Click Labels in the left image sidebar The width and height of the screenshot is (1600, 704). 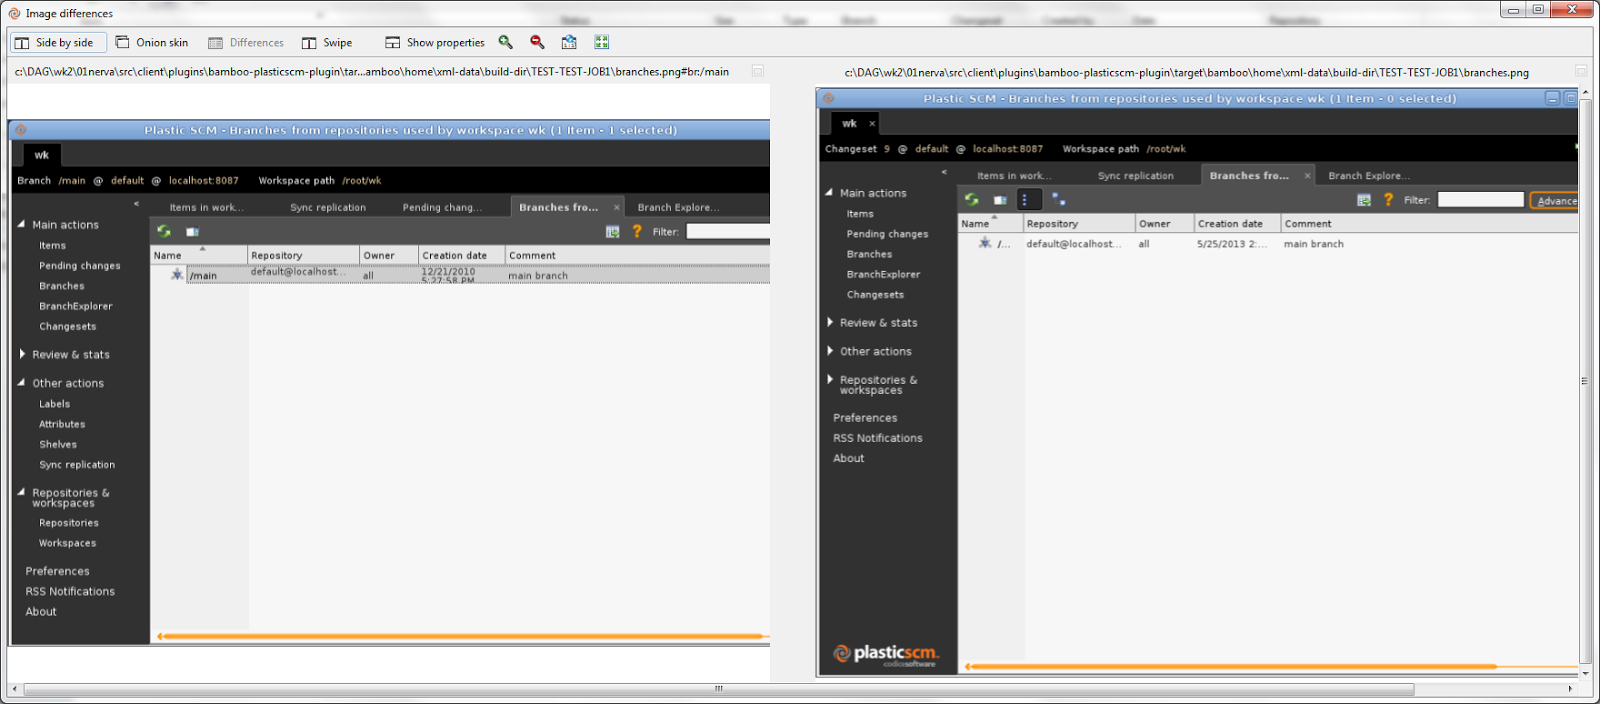[54, 404]
